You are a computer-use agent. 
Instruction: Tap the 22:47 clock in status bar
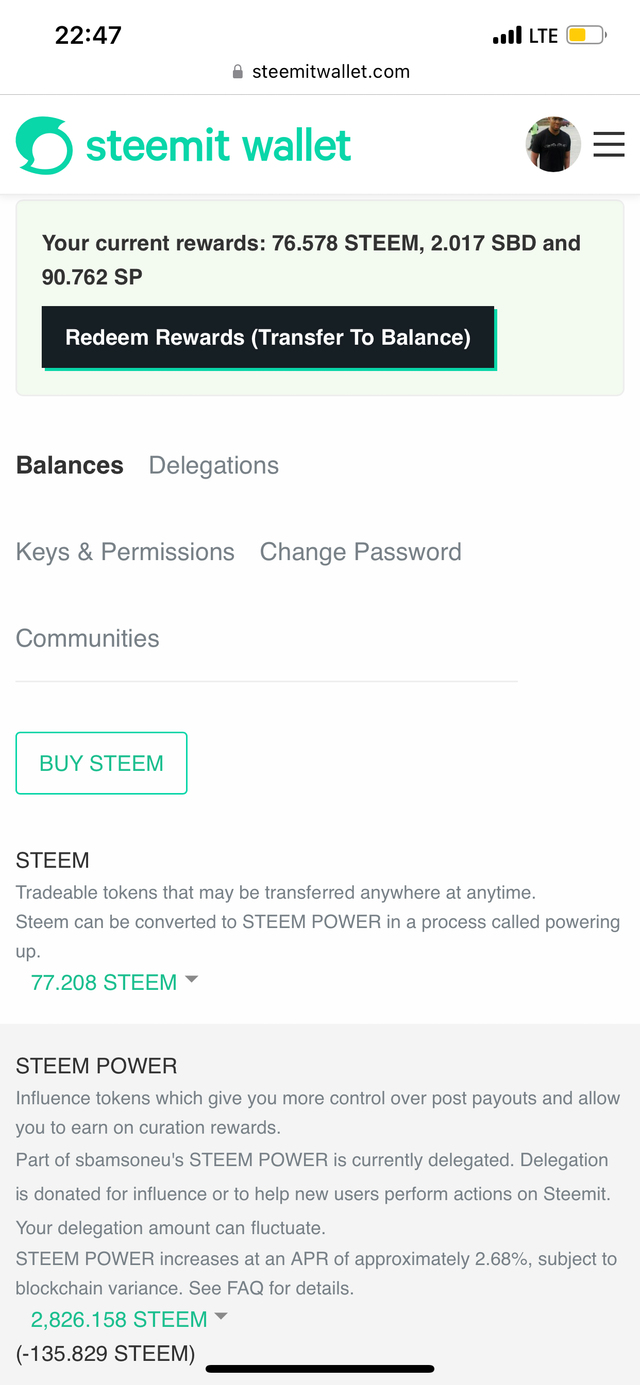pos(88,35)
